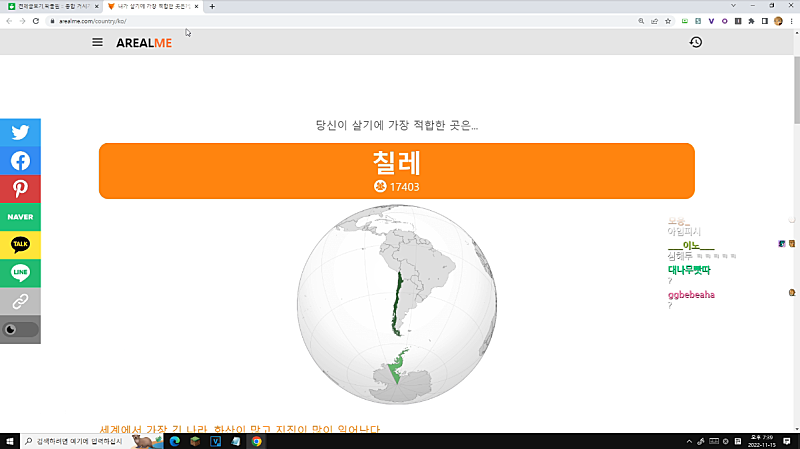Focus the address bar URL
This screenshot has height=449, width=800.
pos(92,21)
